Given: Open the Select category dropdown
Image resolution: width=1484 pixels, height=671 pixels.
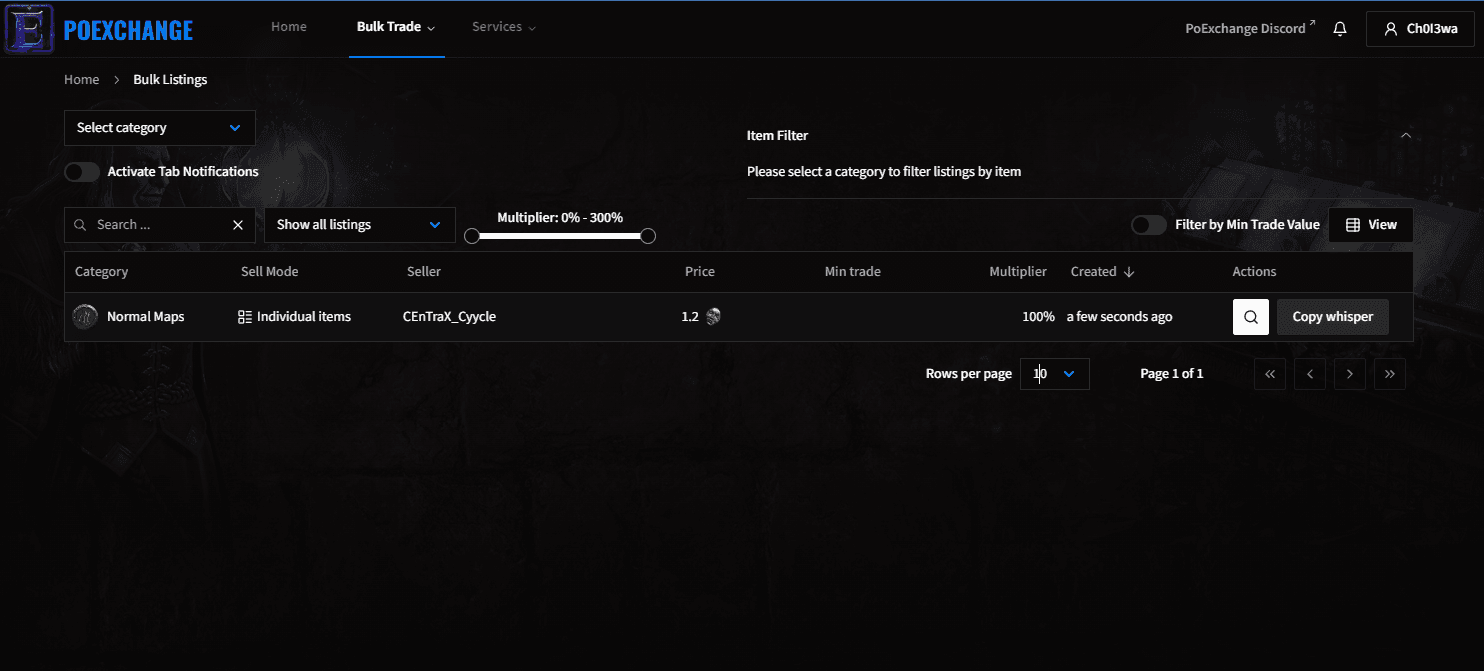Looking at the screenshot, I should [160, 128].
